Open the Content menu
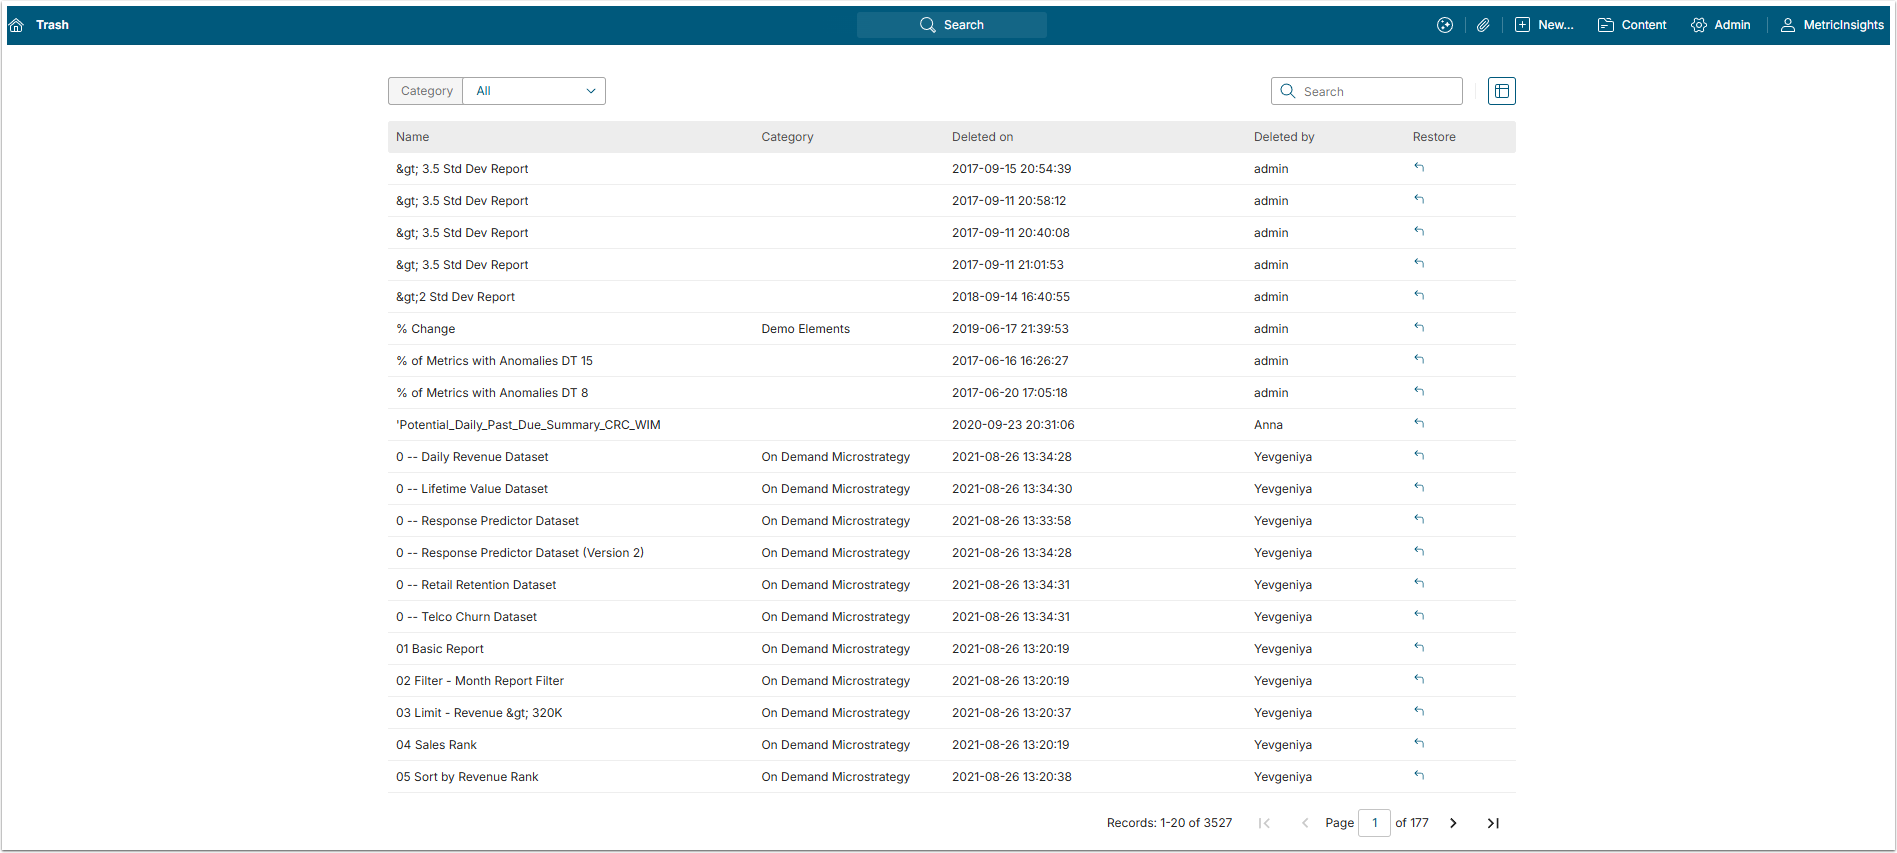This screenshot has height=853, width=1897. point(1632,25)
